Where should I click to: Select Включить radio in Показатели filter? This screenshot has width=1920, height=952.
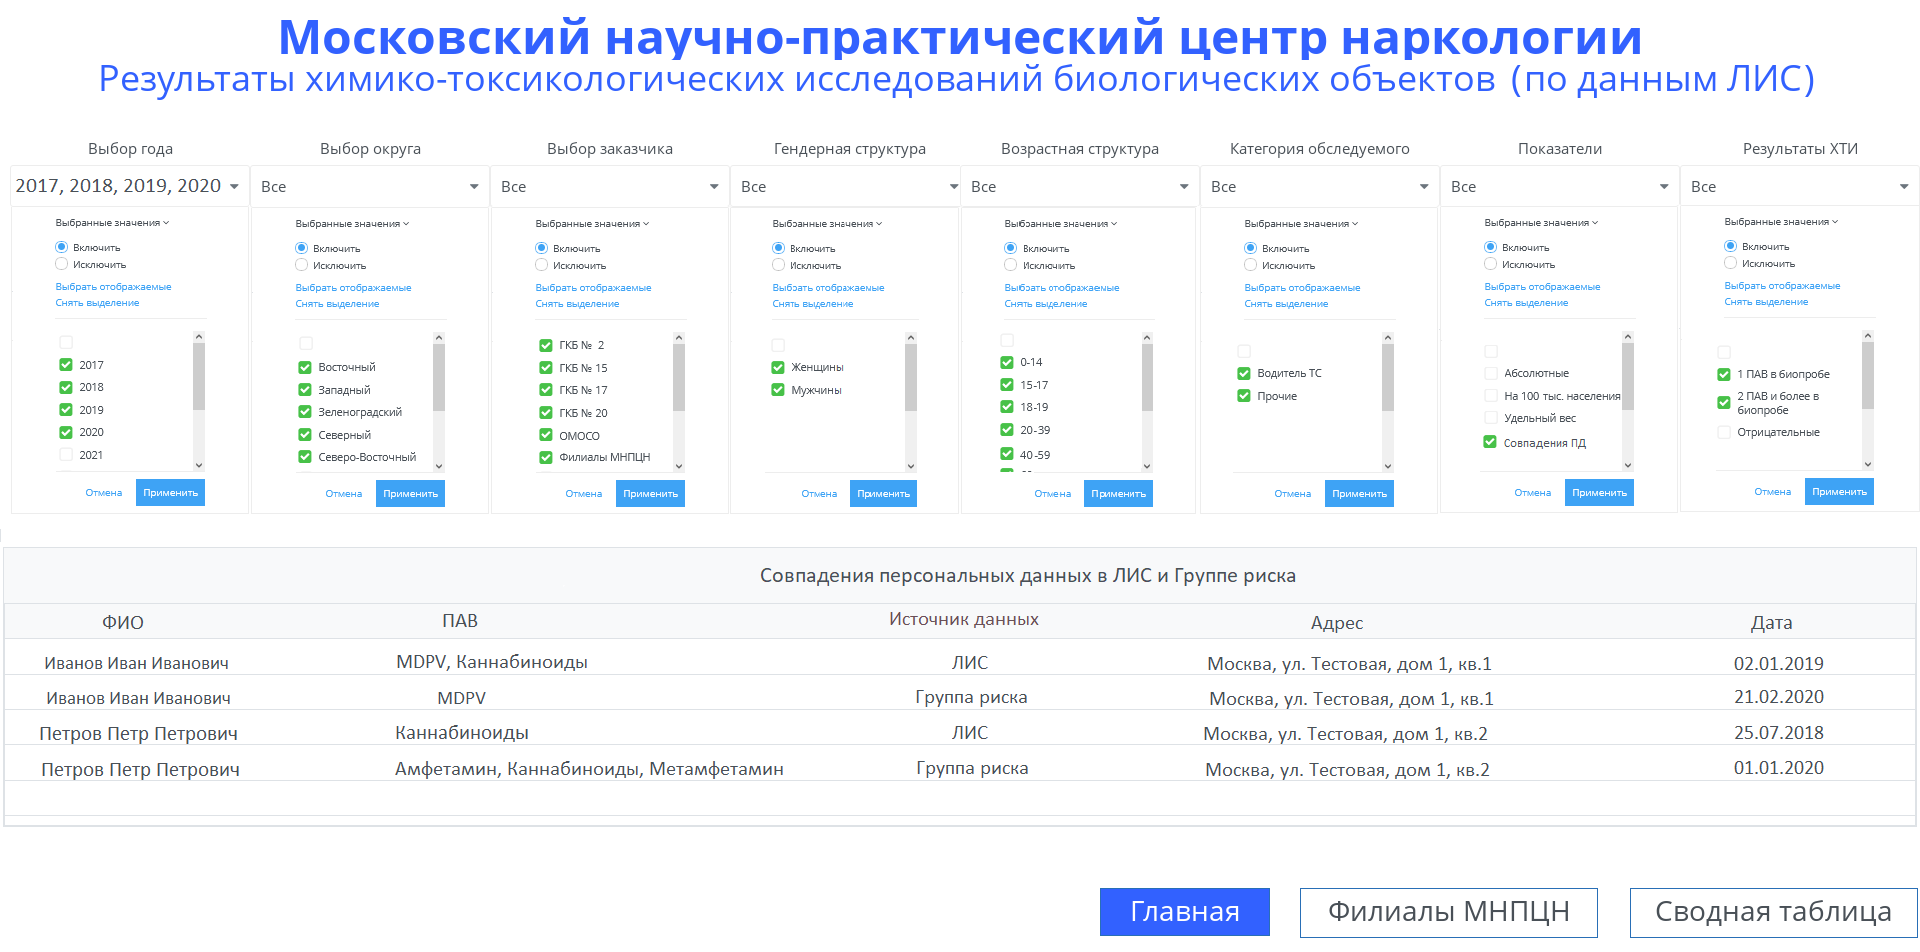[1491, 247]
